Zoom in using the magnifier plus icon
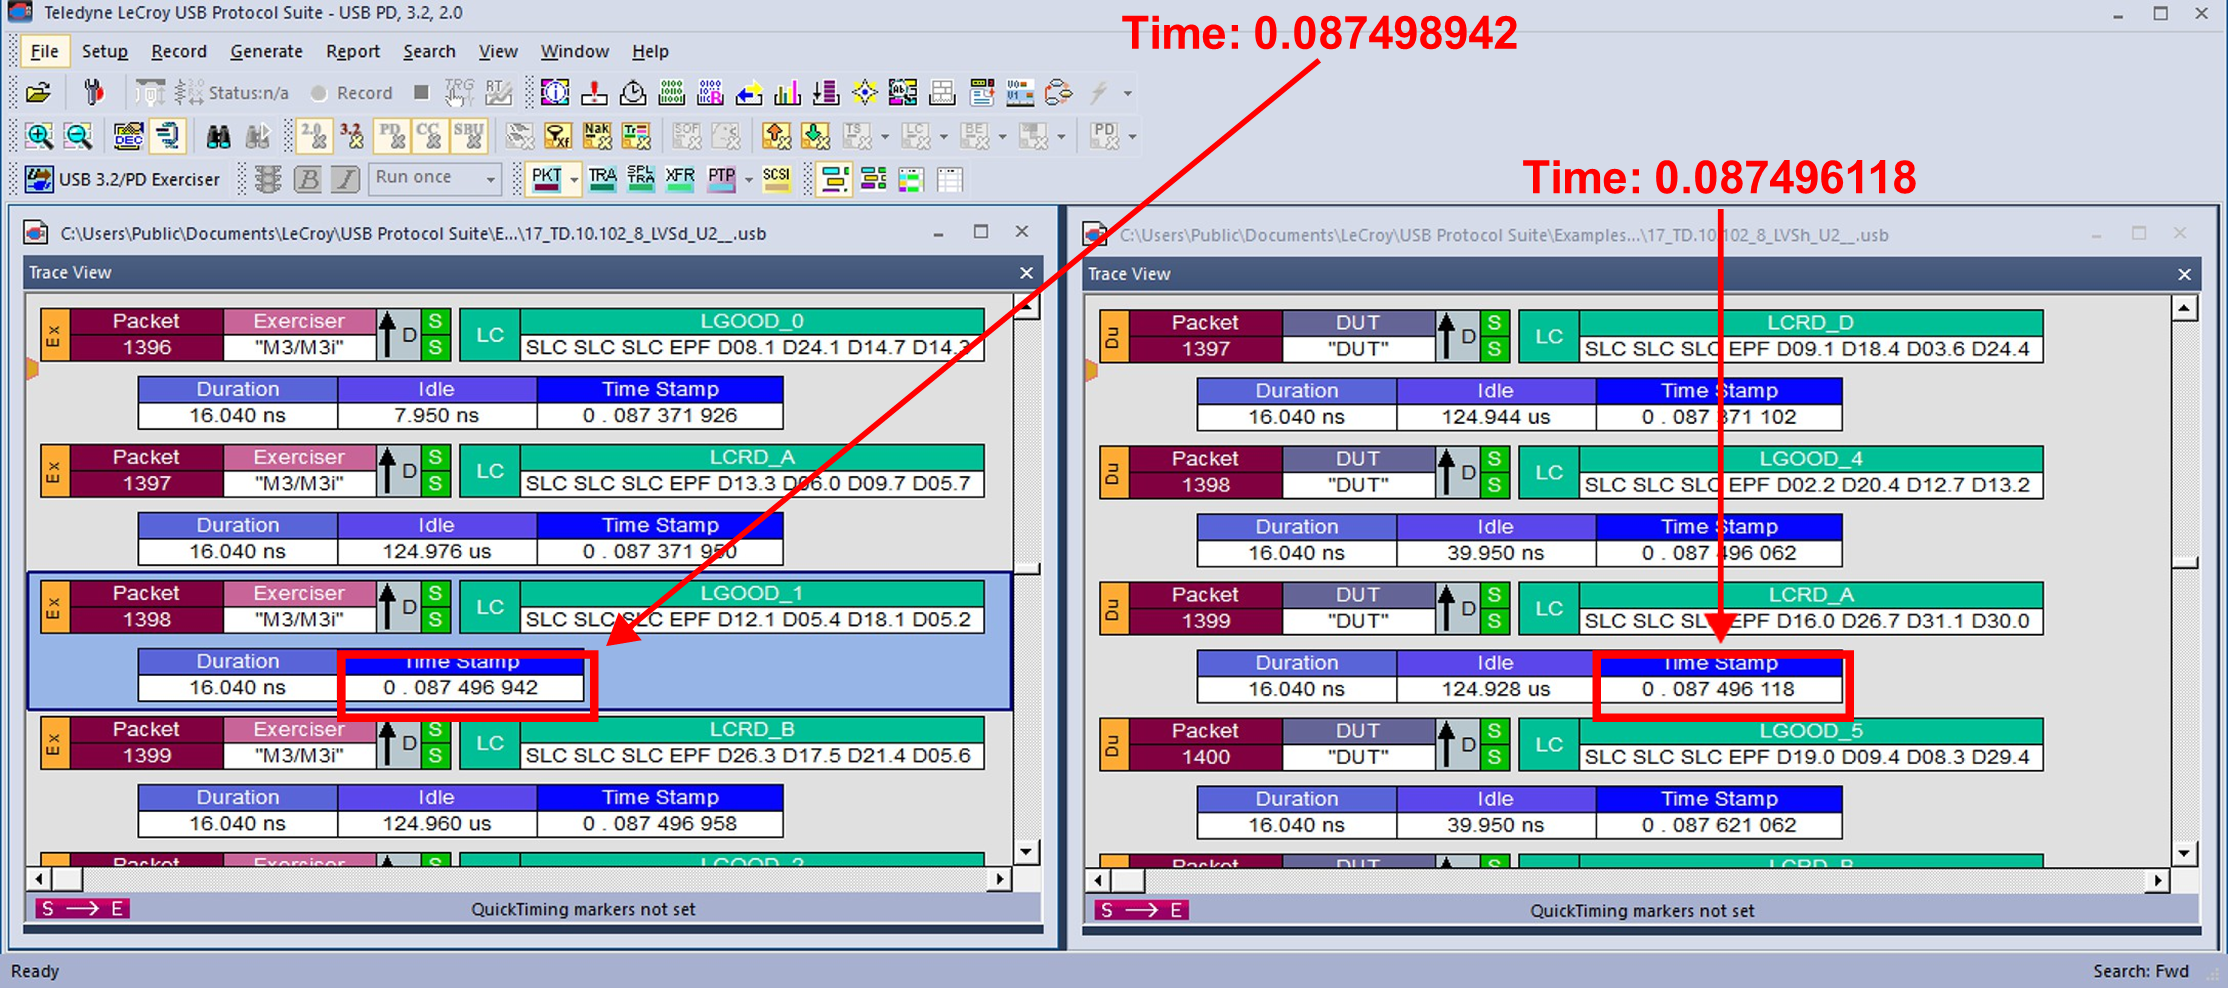 (x=39, y=136)
